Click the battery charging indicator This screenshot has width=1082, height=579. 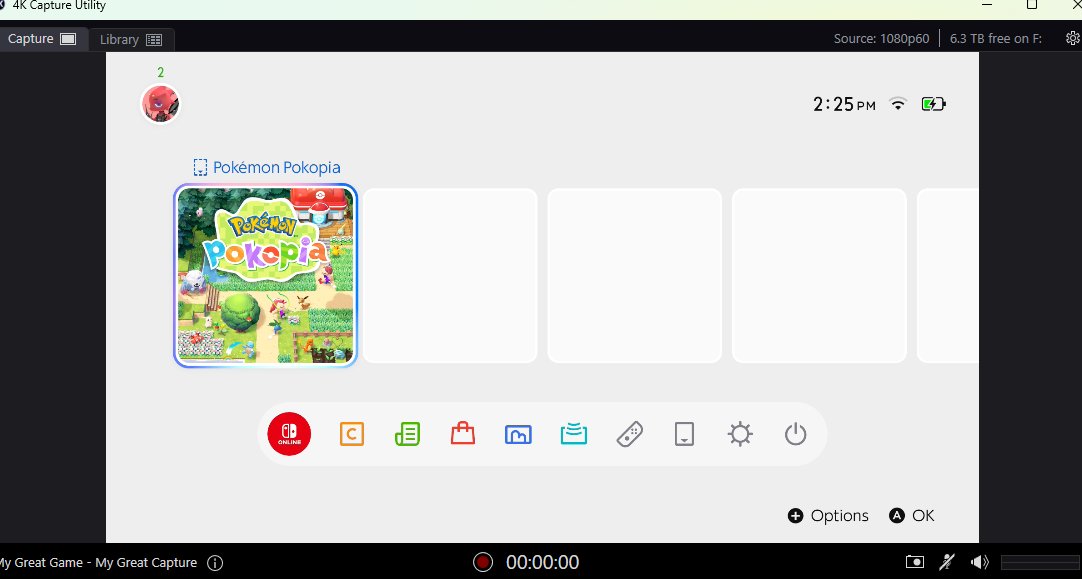click(x=934, y=104)
